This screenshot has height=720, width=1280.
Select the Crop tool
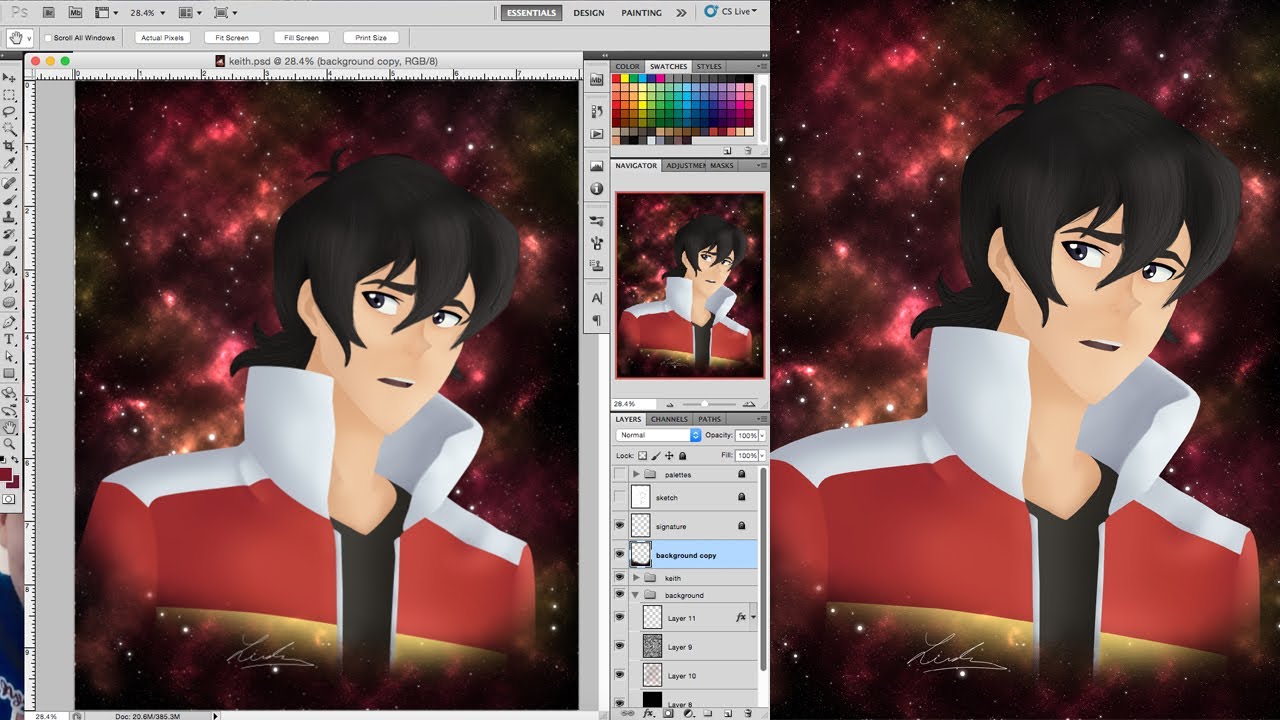[9, 146]
